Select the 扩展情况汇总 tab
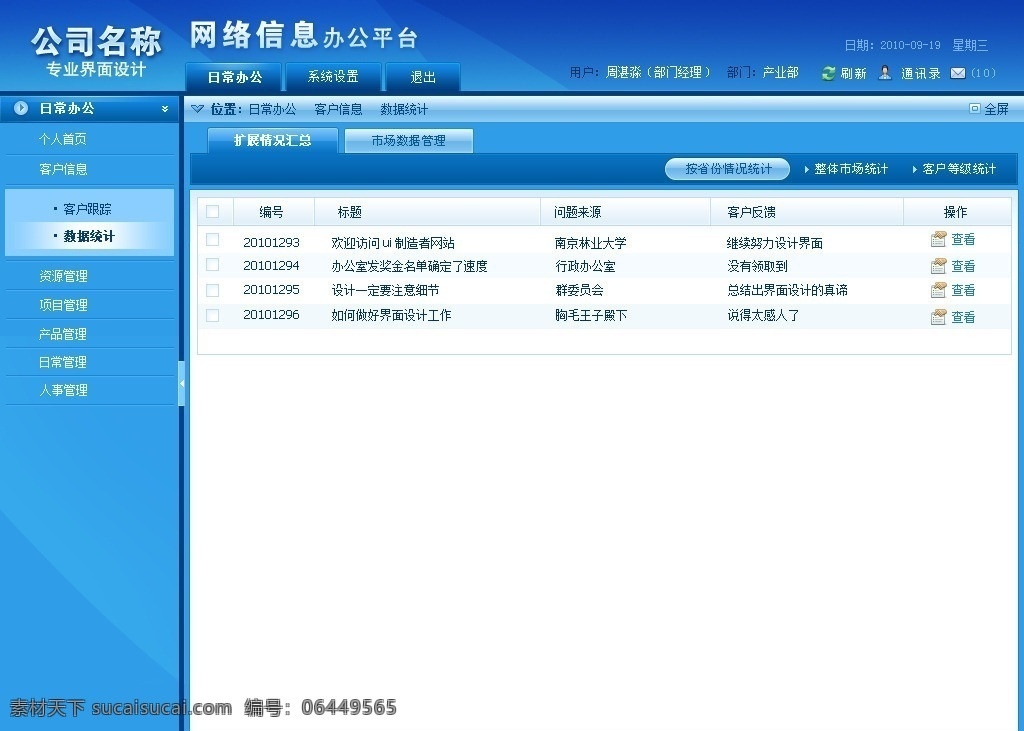 [272, 140]
